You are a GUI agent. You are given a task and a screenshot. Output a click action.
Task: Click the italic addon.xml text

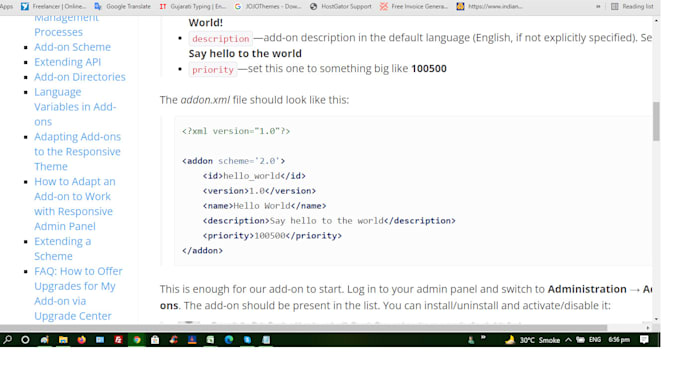click(x=205, y=100)
